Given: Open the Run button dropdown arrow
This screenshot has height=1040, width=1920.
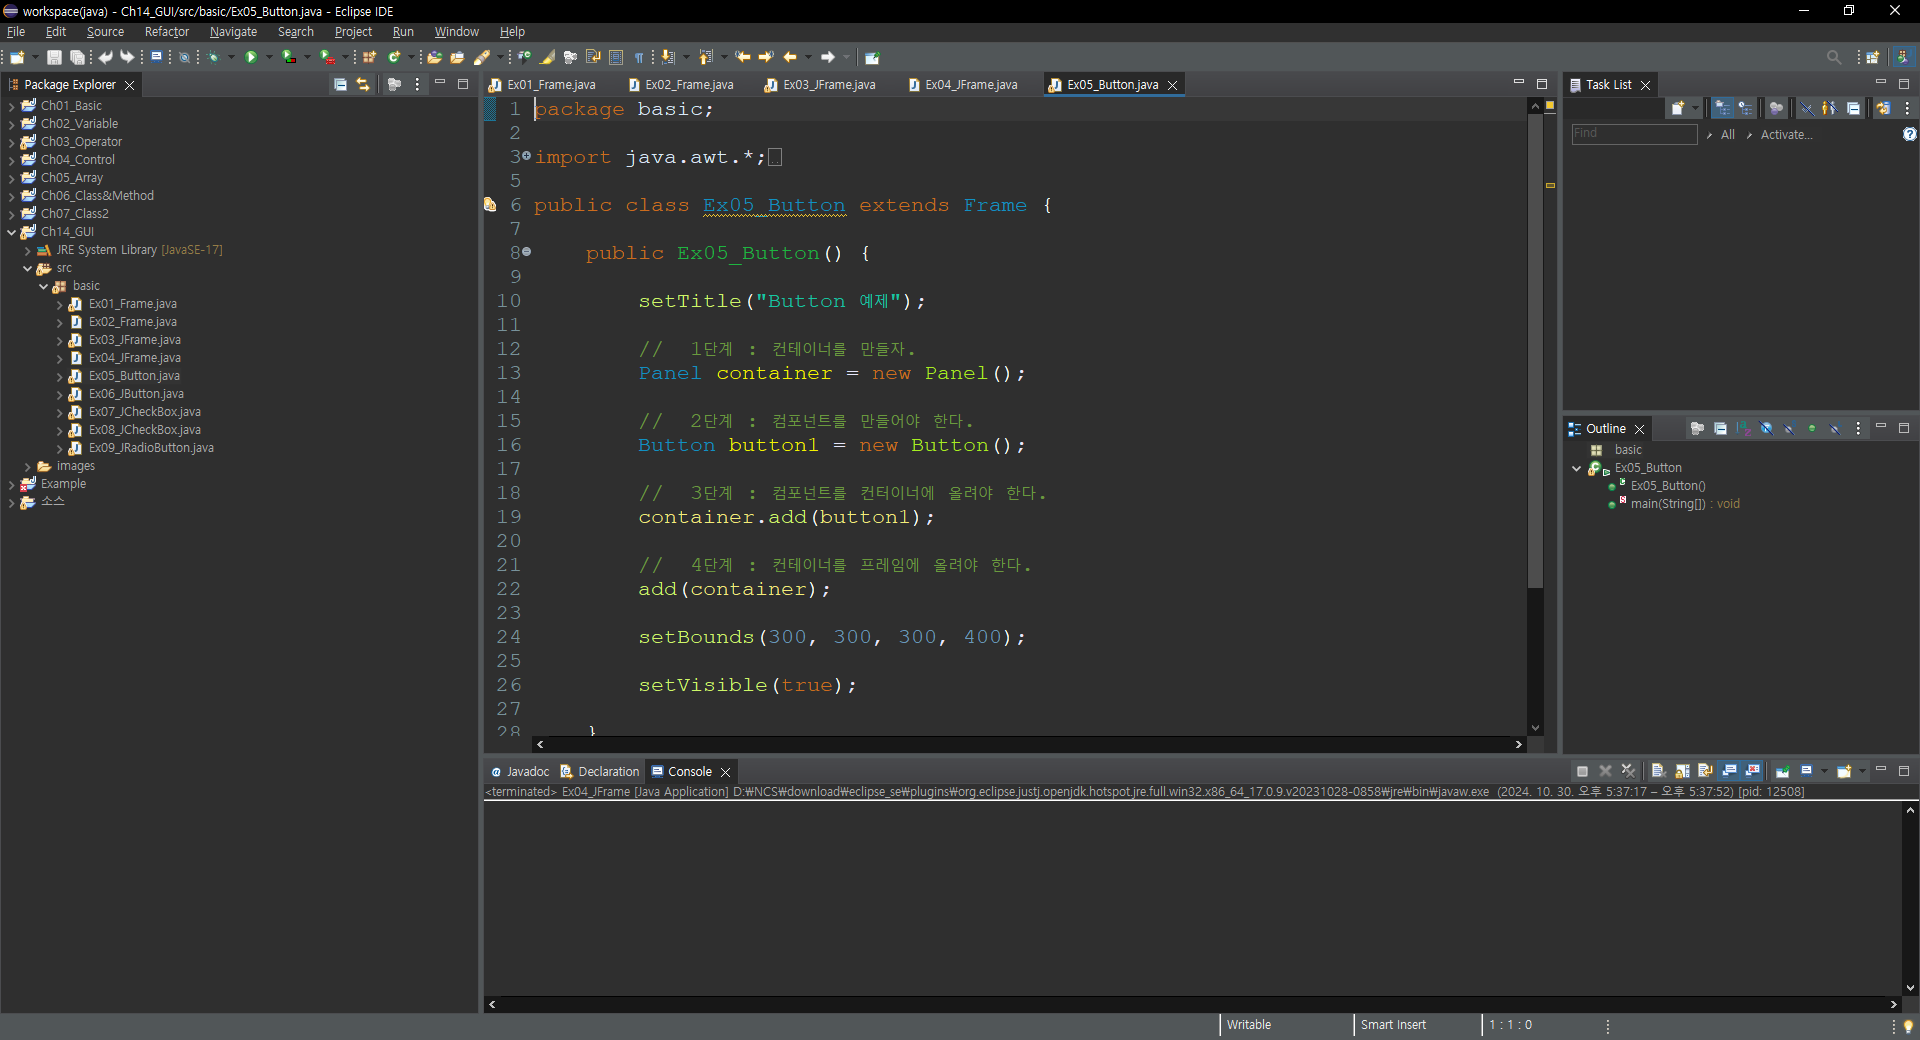Looking at the screenshot, I should click(268, 58).
